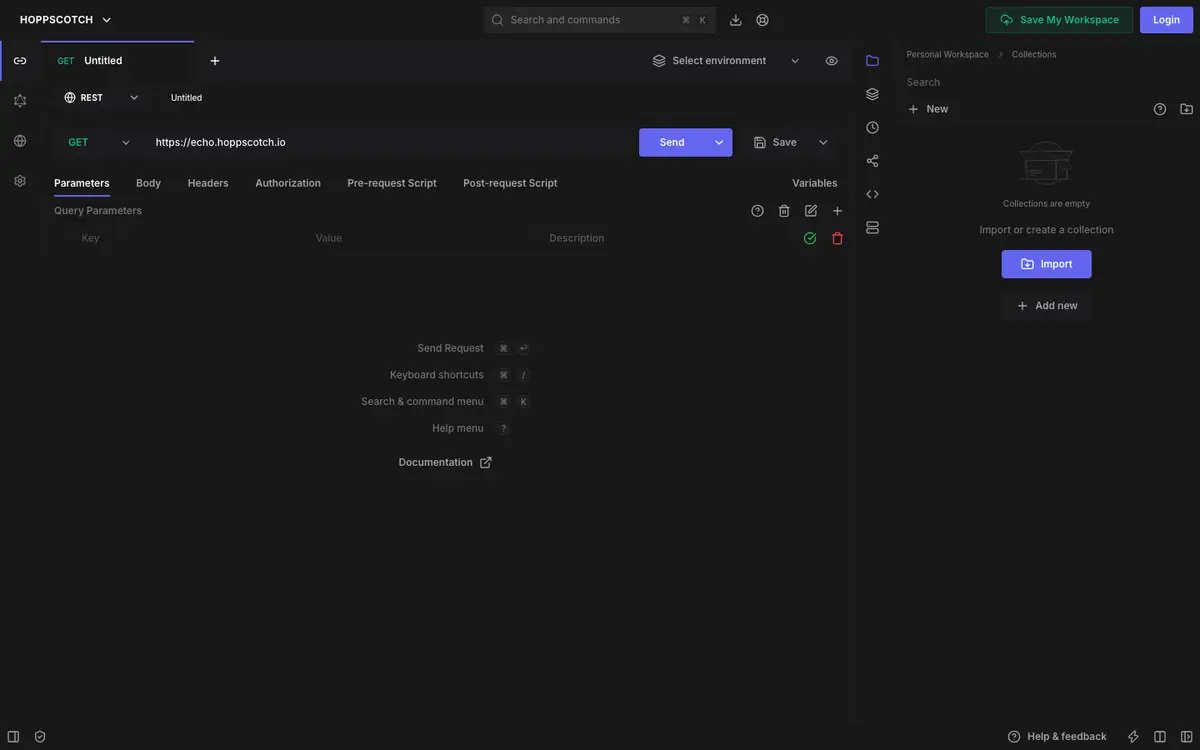Click the collections Search field
Viewport: 1200px width, 750px height.
(1046, 82)
